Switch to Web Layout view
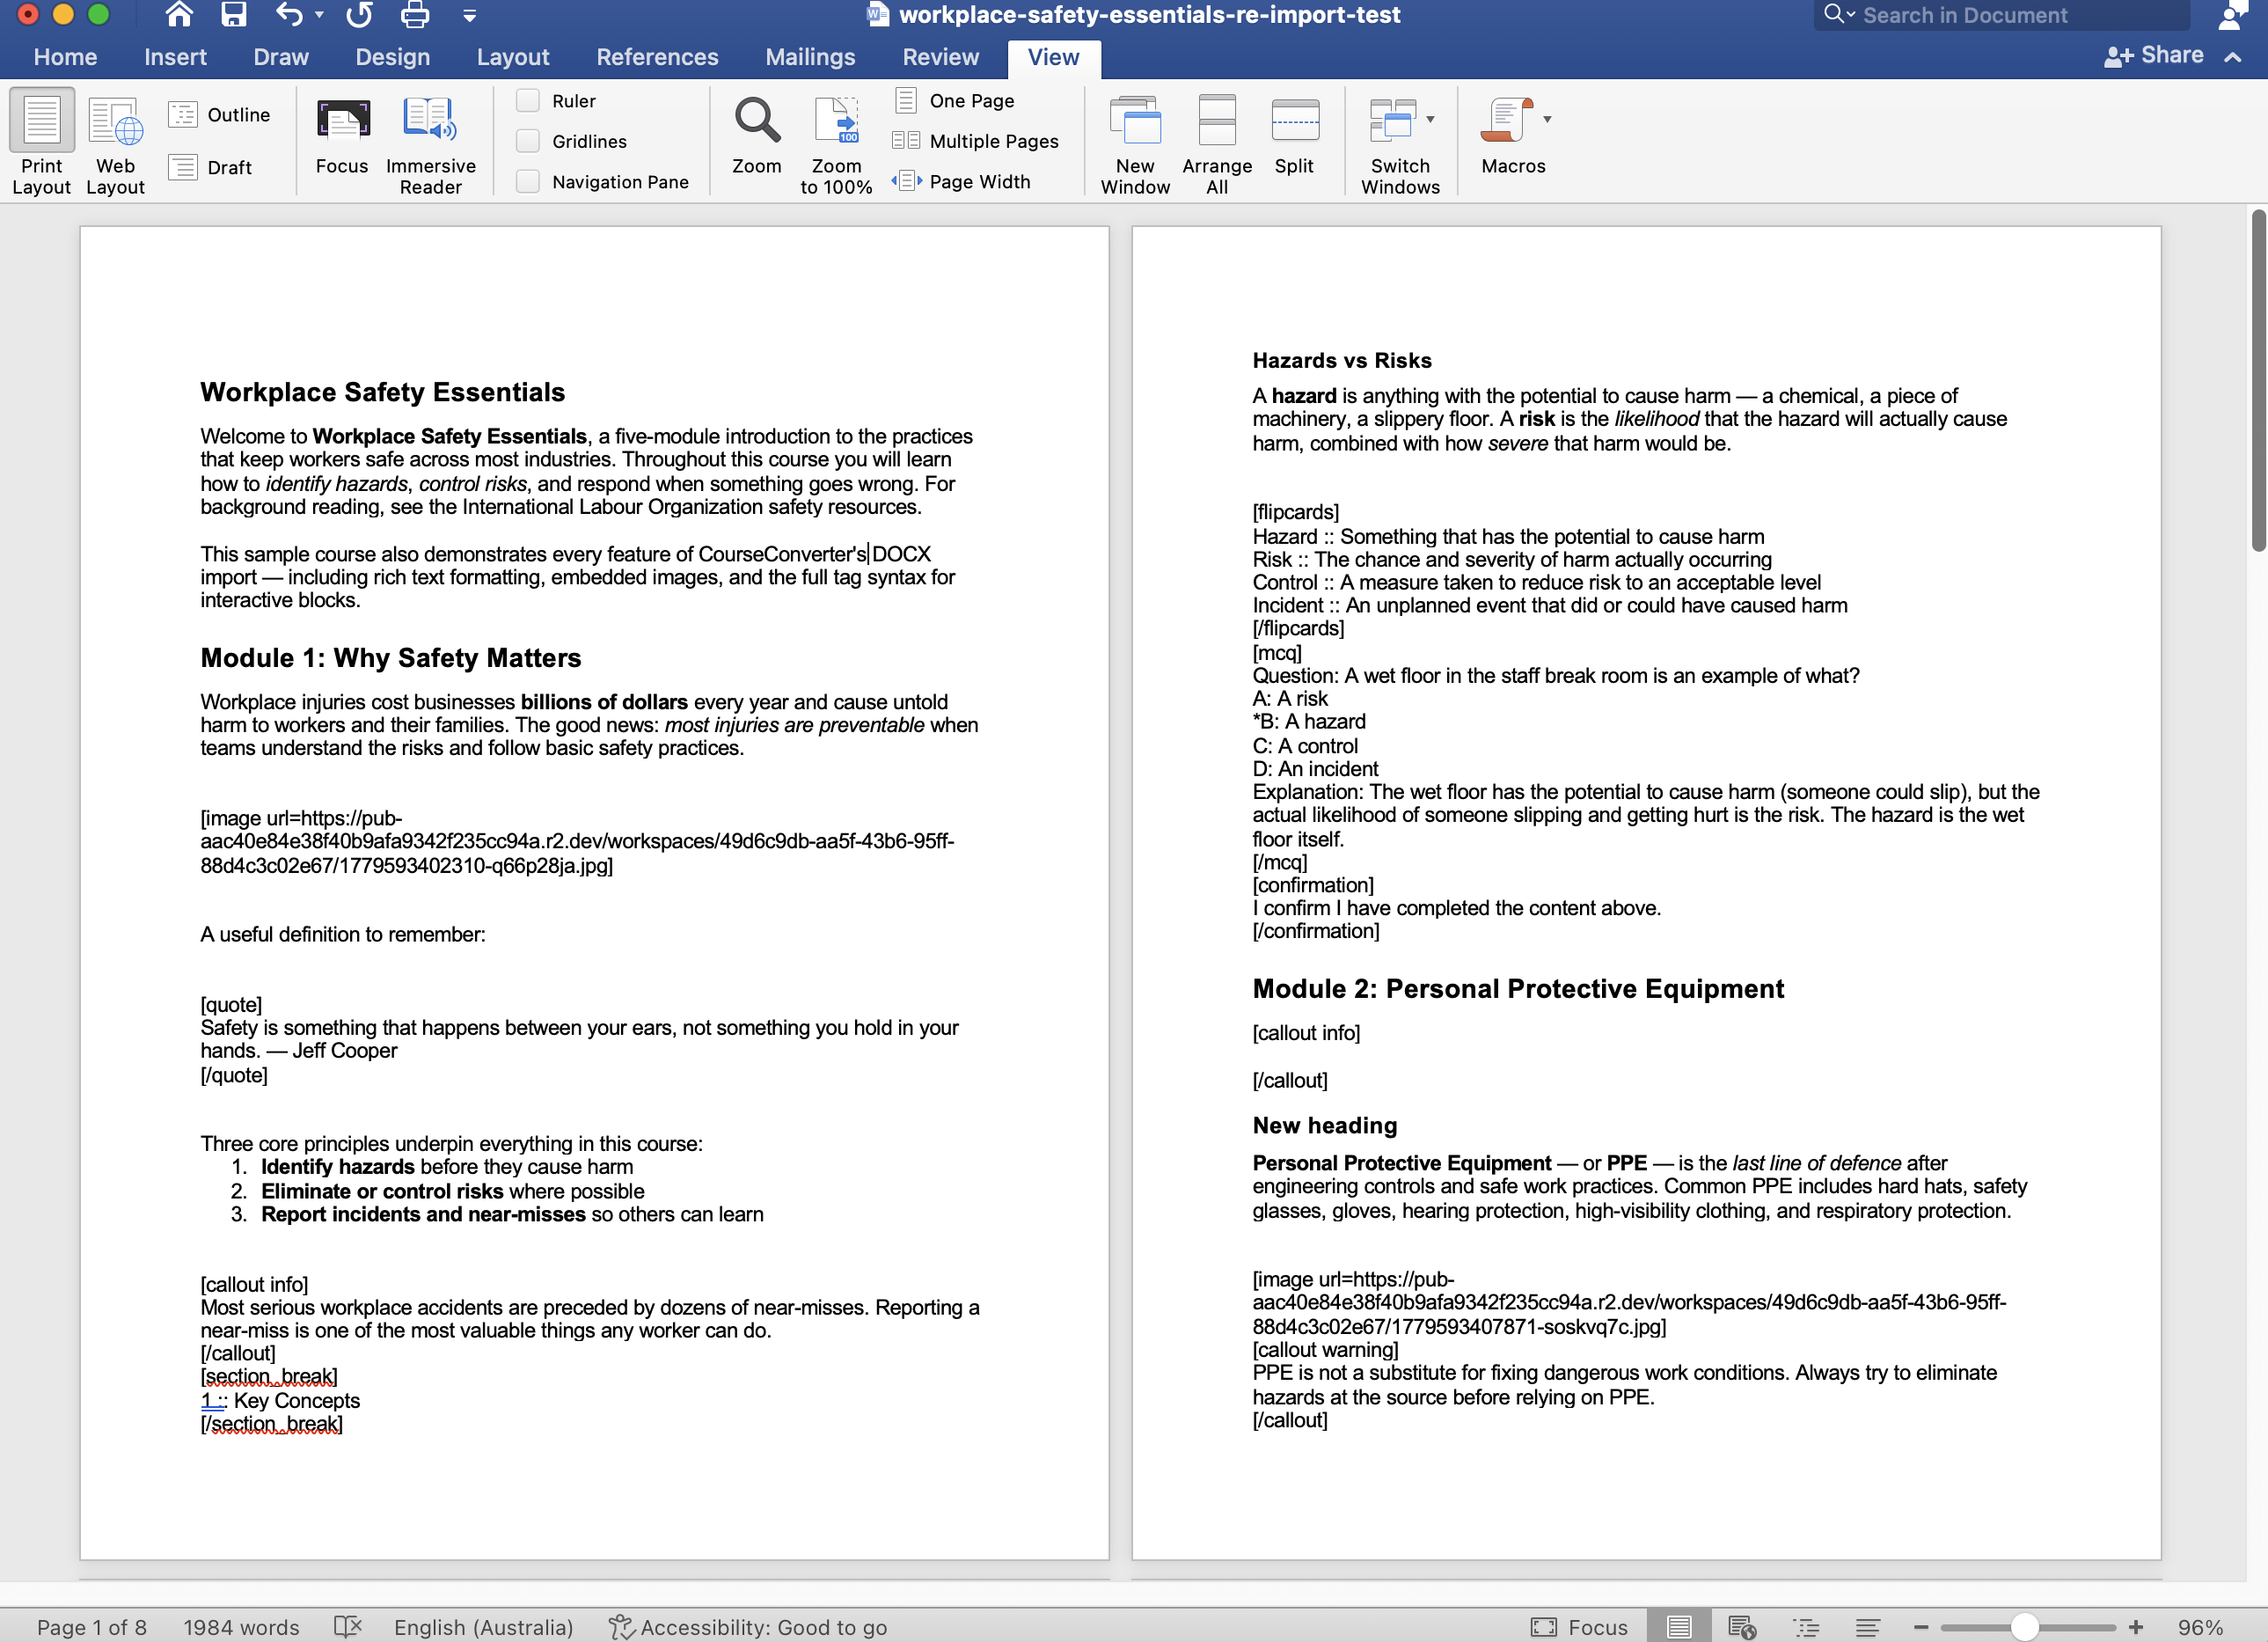The height and width of the screenshot is (1642, 2268). 115,144
